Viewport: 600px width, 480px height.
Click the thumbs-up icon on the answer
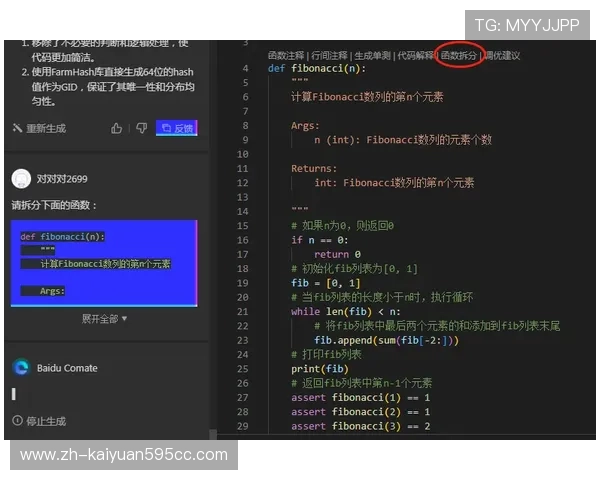(x=117, y=128)
